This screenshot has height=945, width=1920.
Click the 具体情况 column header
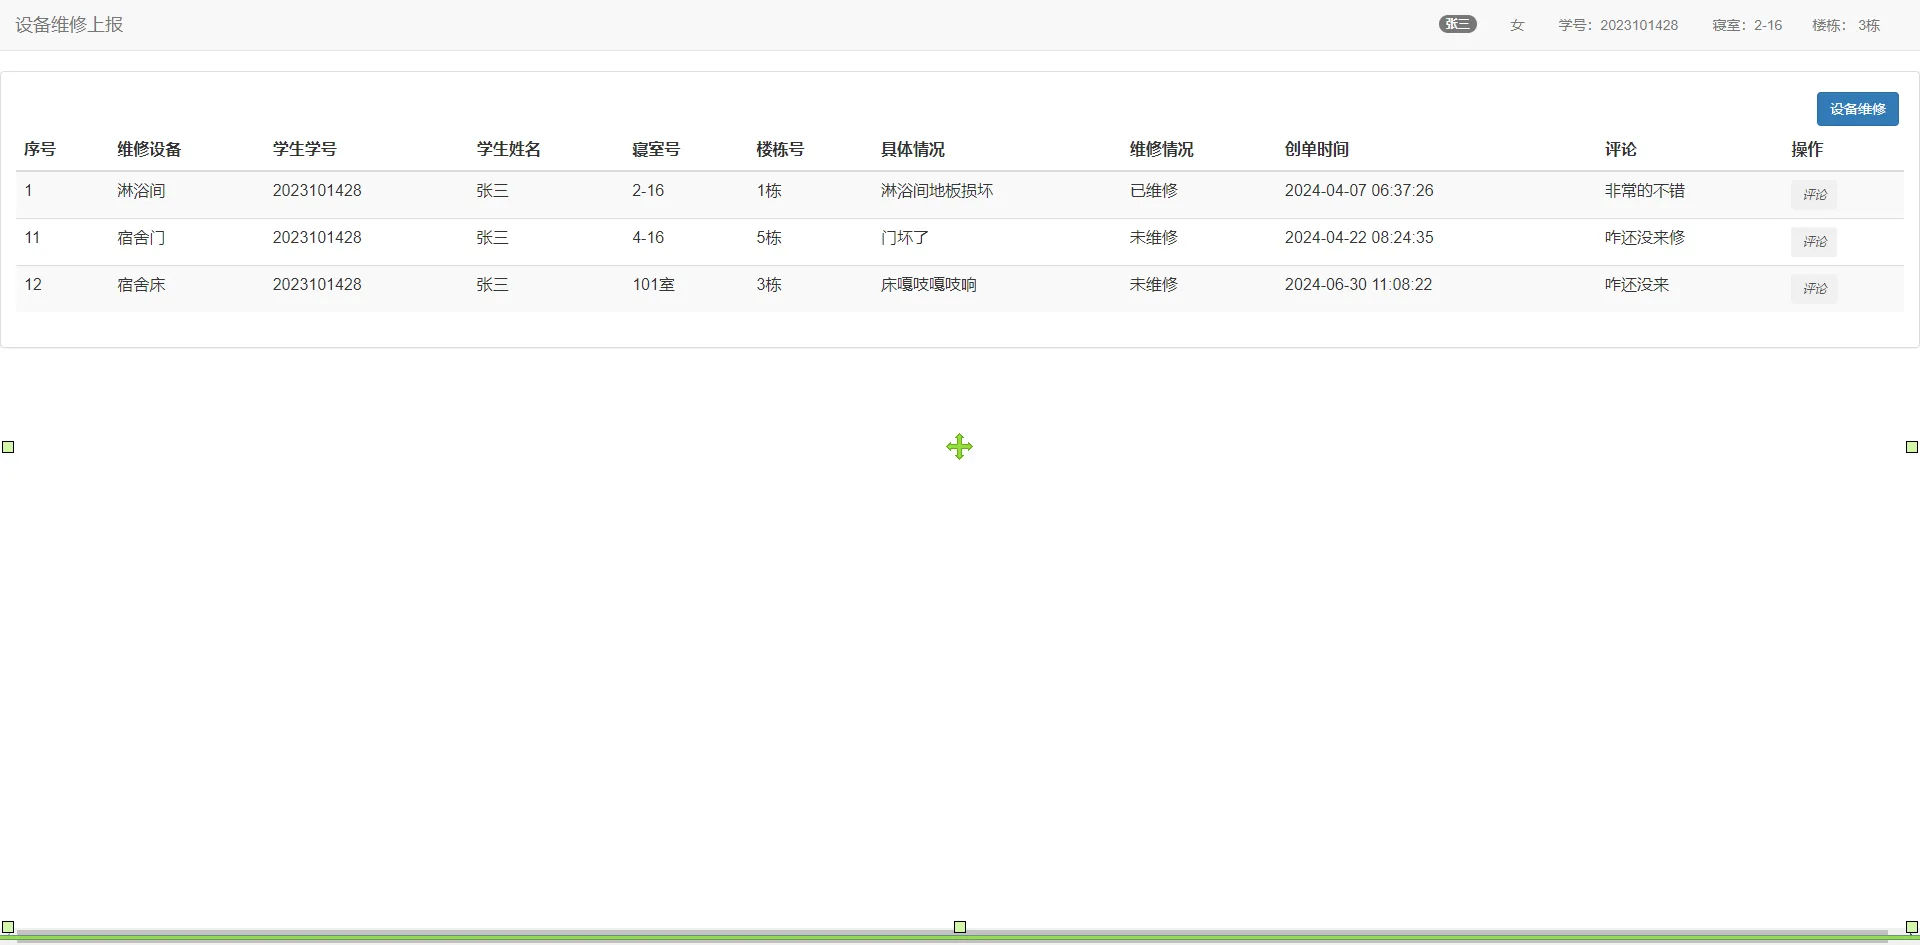point(913,149)
